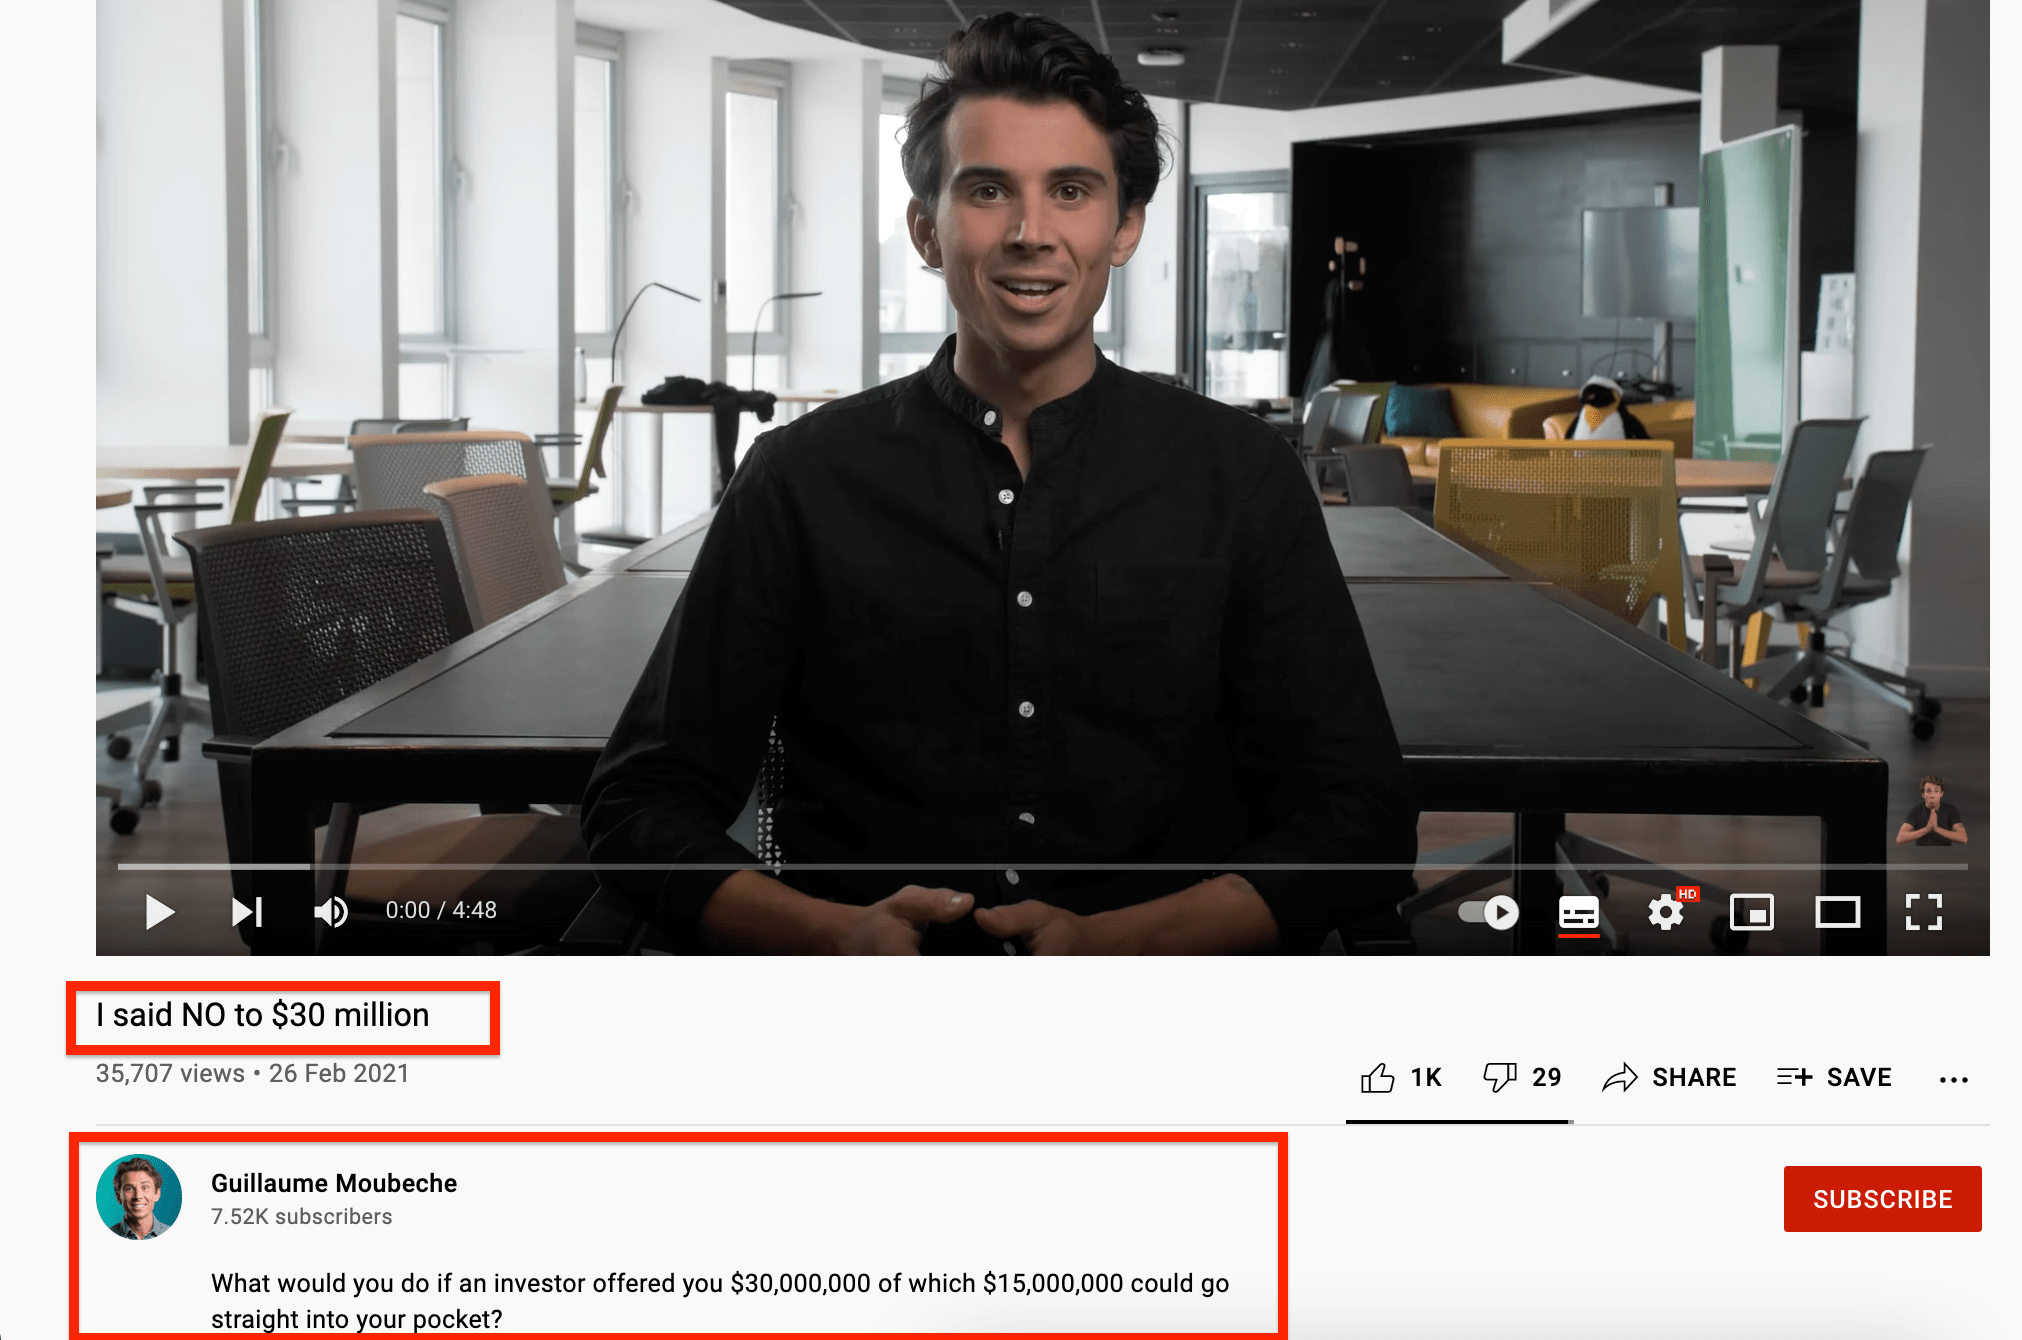Play the video
Viewport: 2022px width, 1340px height.
click(x=159, y=911)
